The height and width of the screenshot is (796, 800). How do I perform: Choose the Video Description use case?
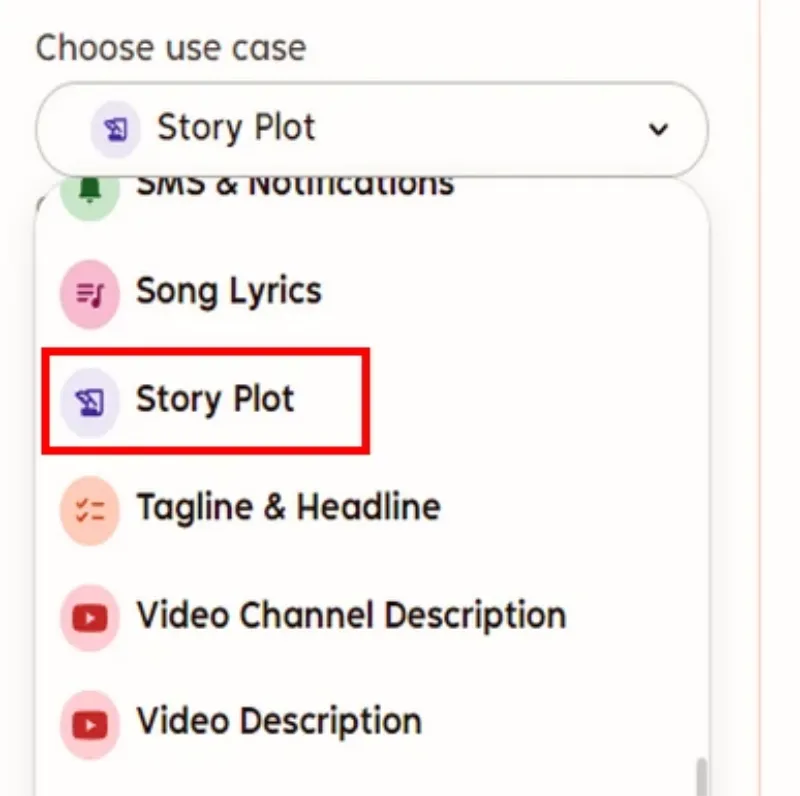click(x=372, y=725)
